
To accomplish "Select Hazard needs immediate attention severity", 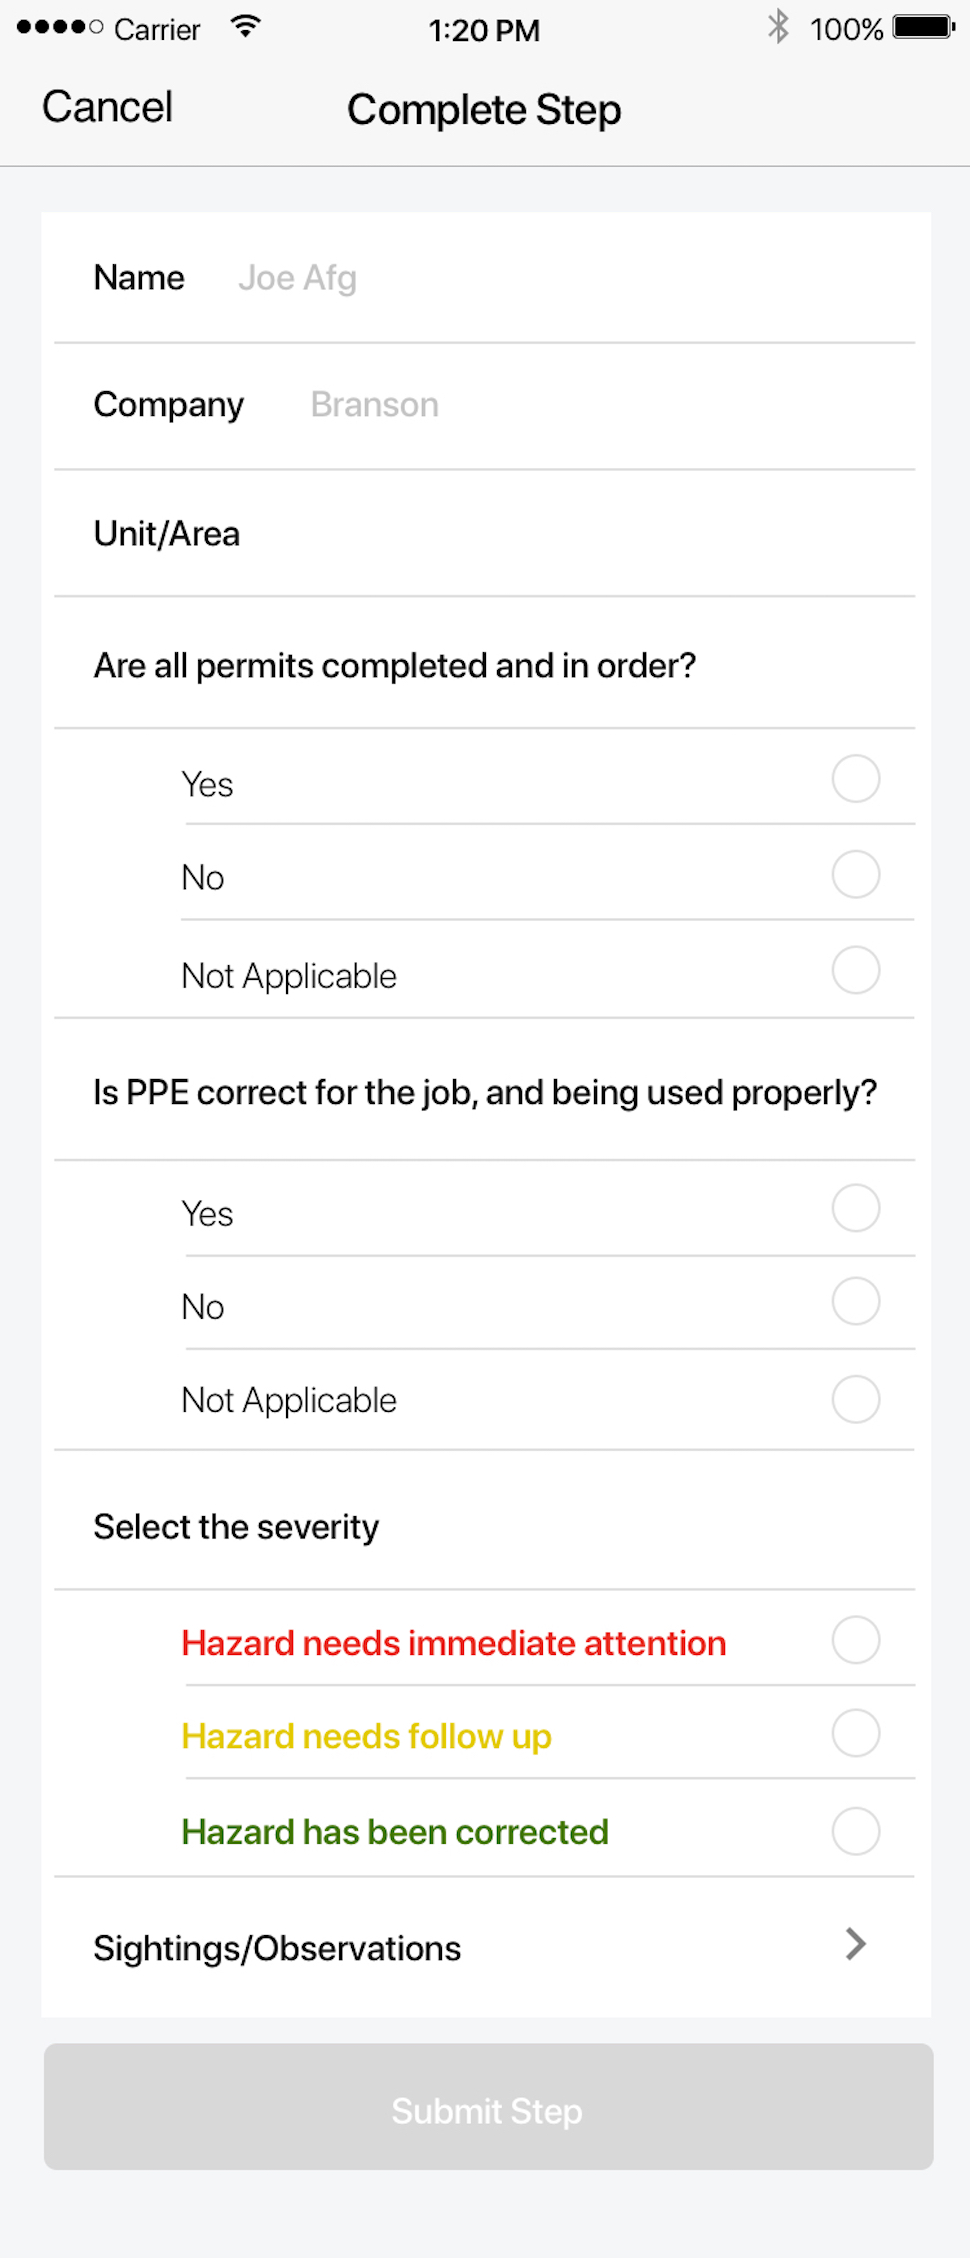I will pyautogui.click(x=855, y=1641).
